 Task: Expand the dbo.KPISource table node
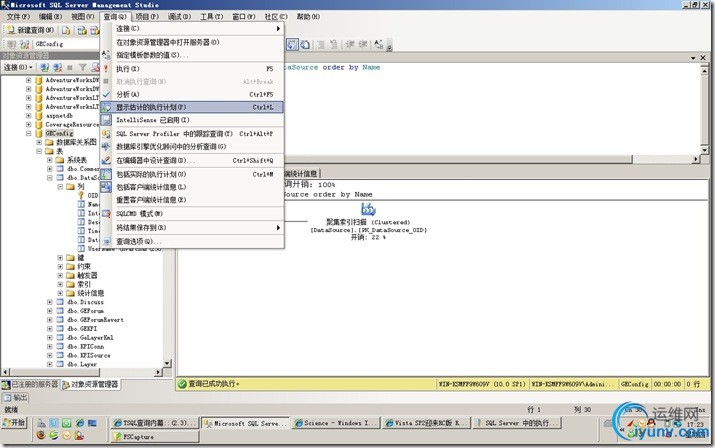tap(50, 355)
